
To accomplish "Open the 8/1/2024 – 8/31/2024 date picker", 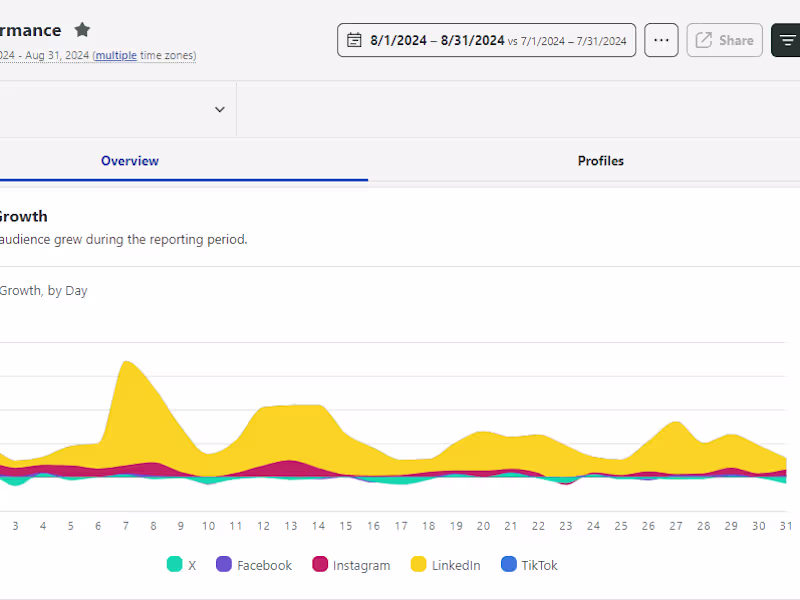I will pos(437,40).
